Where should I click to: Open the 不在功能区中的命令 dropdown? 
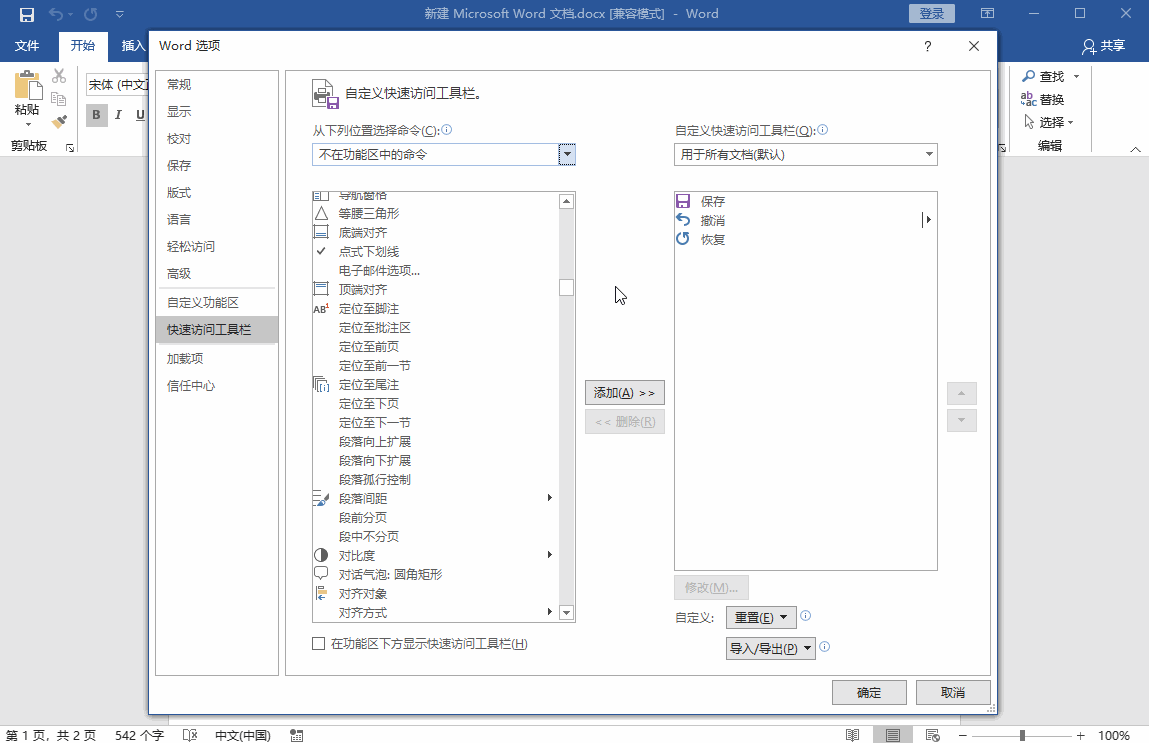[566, 154]
